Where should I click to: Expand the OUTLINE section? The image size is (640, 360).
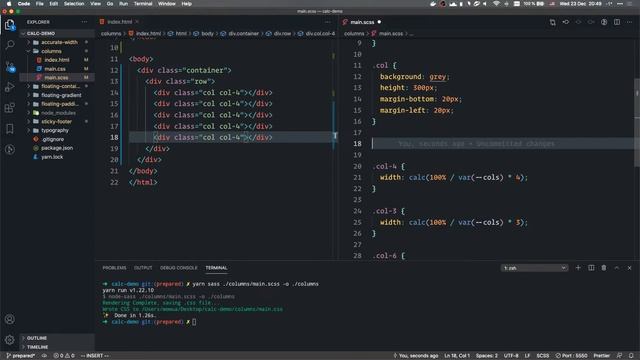tap(37, 338)
